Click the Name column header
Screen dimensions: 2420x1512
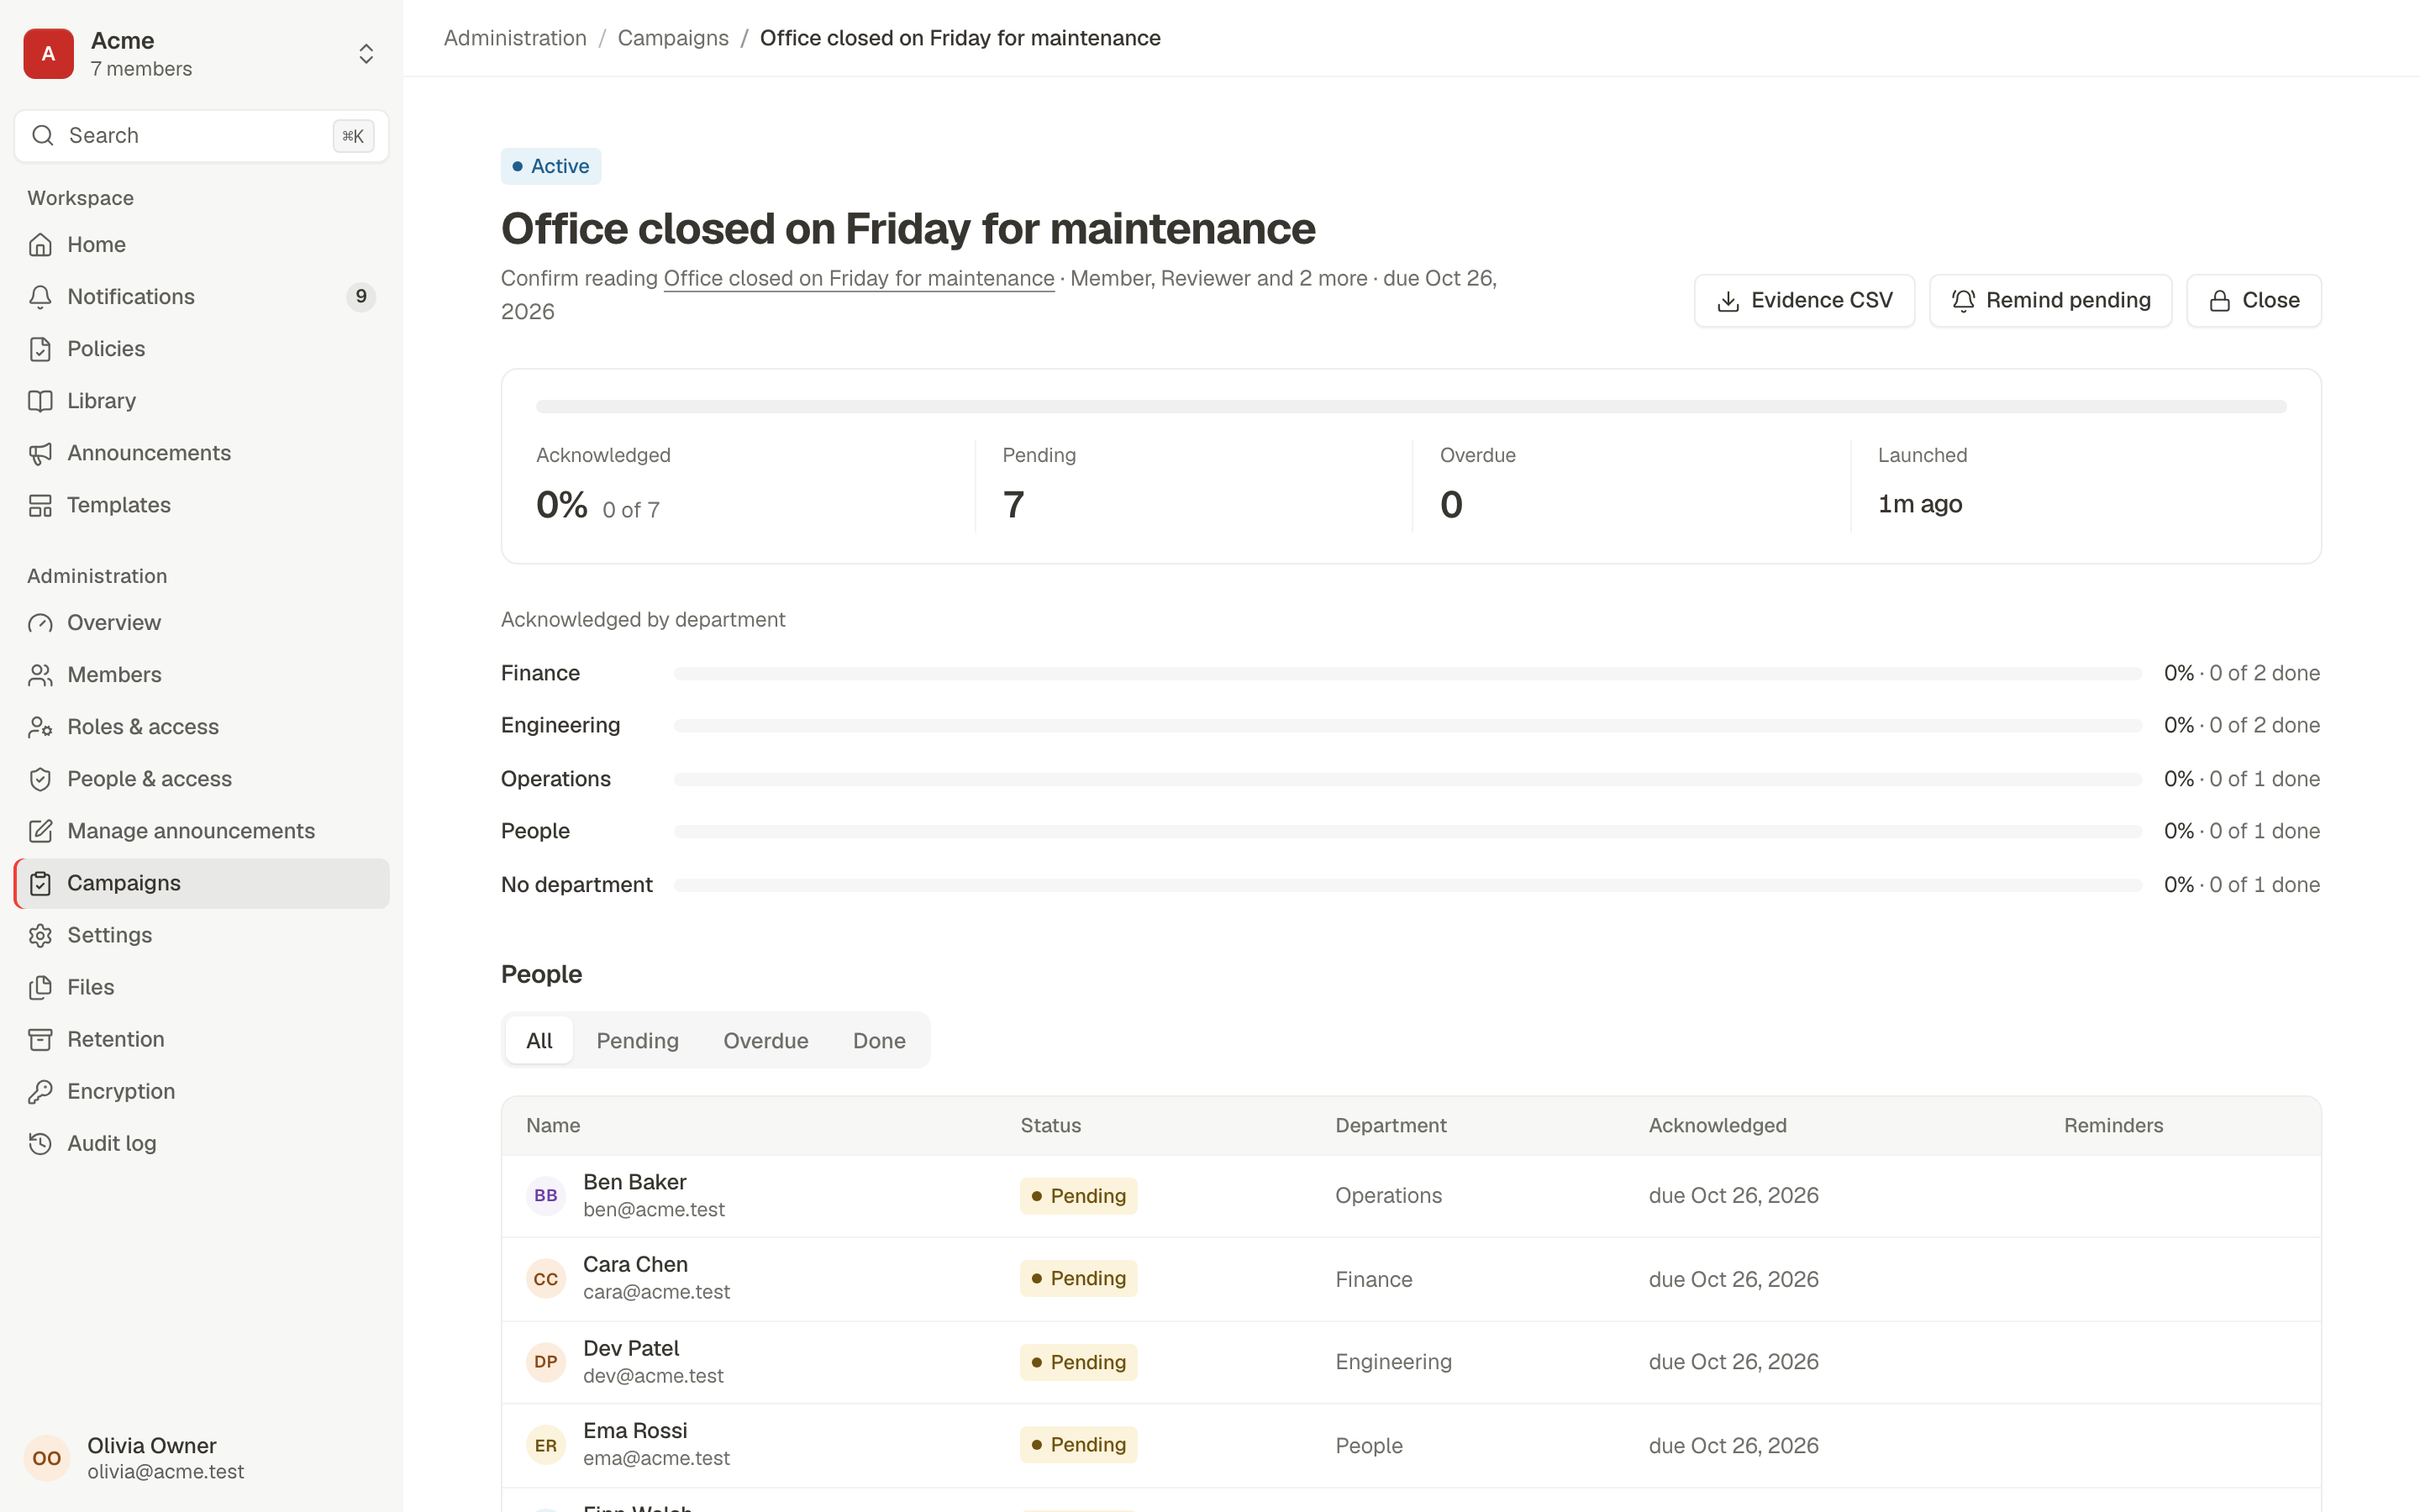point(553,1125)
